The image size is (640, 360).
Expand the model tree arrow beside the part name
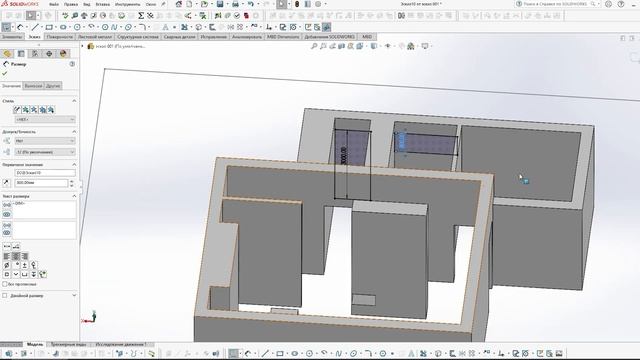click(83, 46)
